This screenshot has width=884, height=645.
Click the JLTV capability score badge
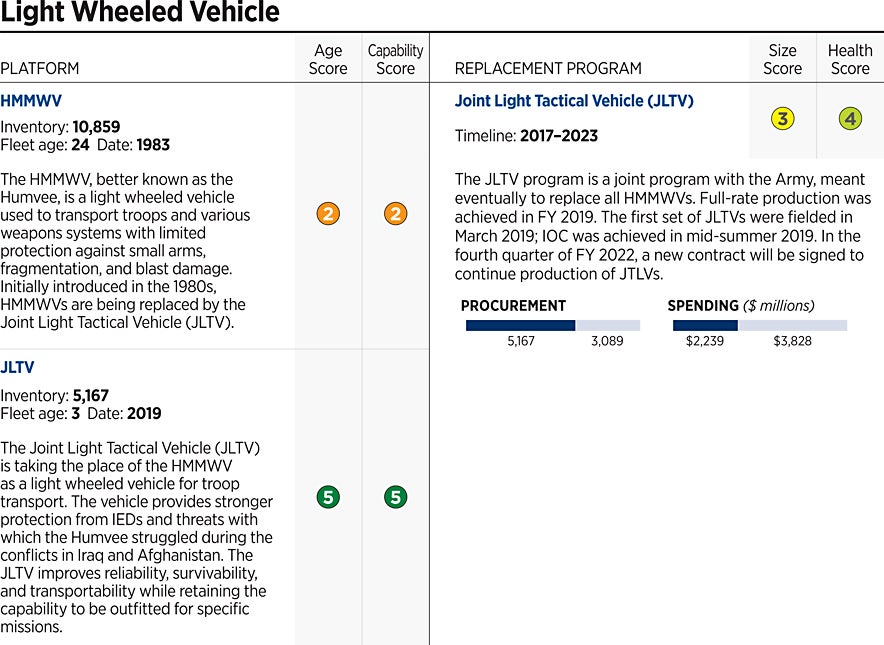(x=395, y=497)
